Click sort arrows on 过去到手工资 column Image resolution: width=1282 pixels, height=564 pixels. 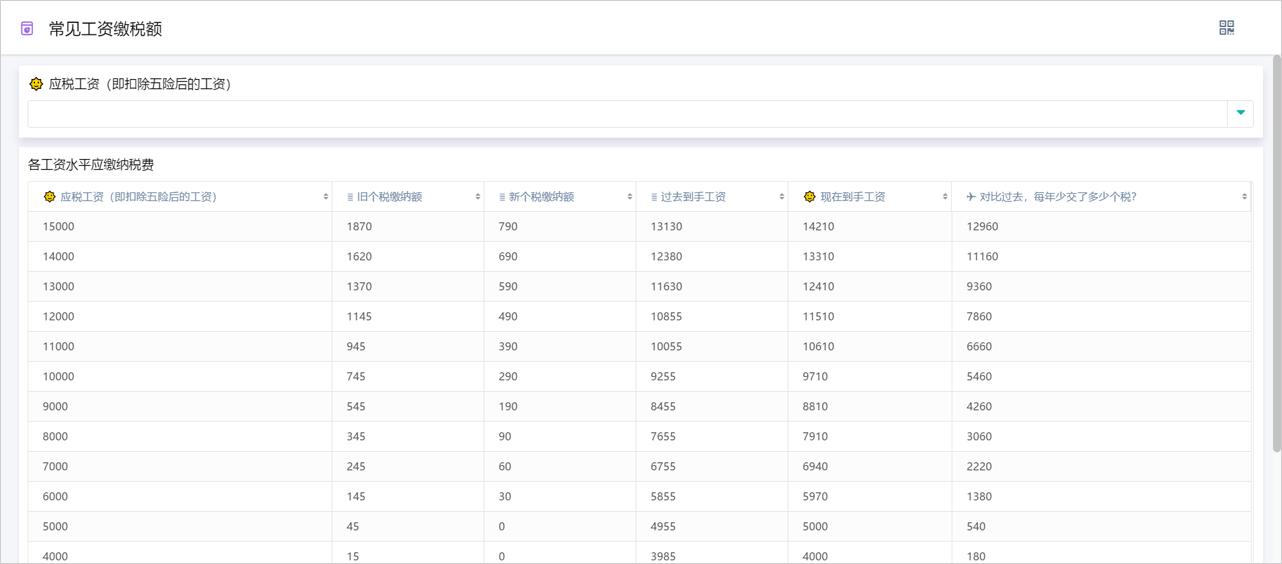click(x=782, y=197)
